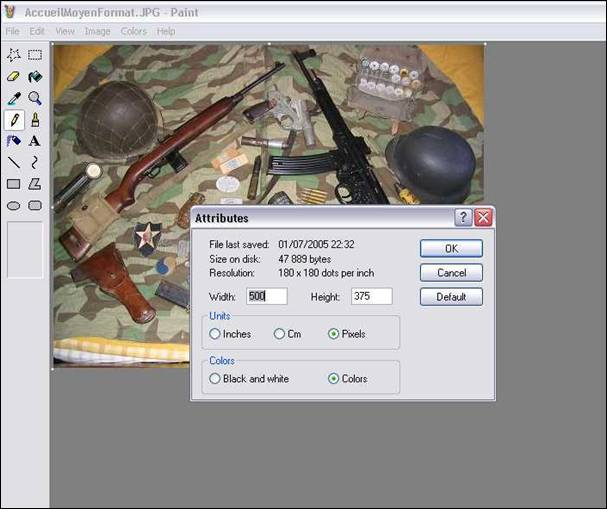The image size is (607, 509).
Task: Select the Pencil tool
Action: tap(14, 120)
